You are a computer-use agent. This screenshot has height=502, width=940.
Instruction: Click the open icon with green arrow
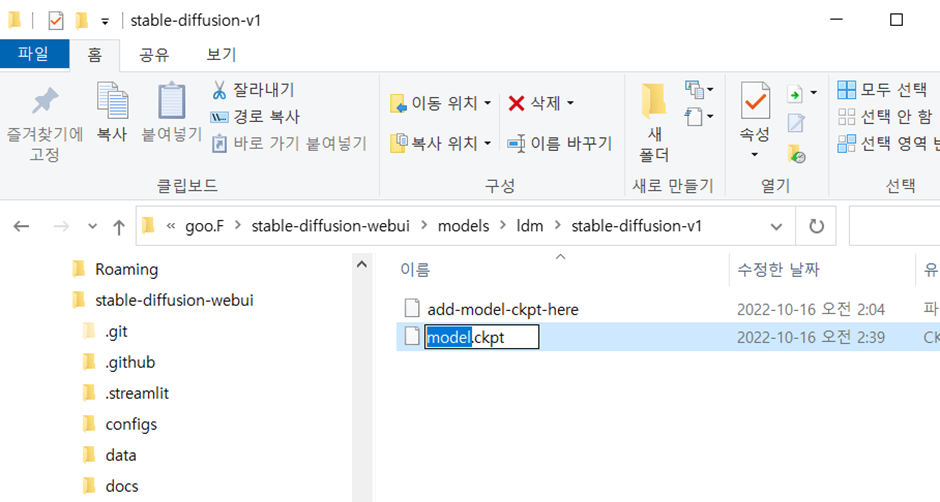tap(795, 94)
